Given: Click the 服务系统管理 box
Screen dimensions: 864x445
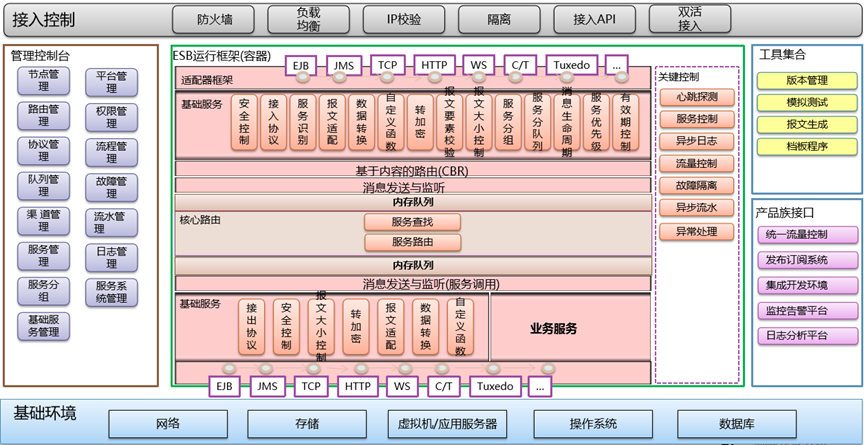Looking at the screenshot, I should [x=111, y=292].
